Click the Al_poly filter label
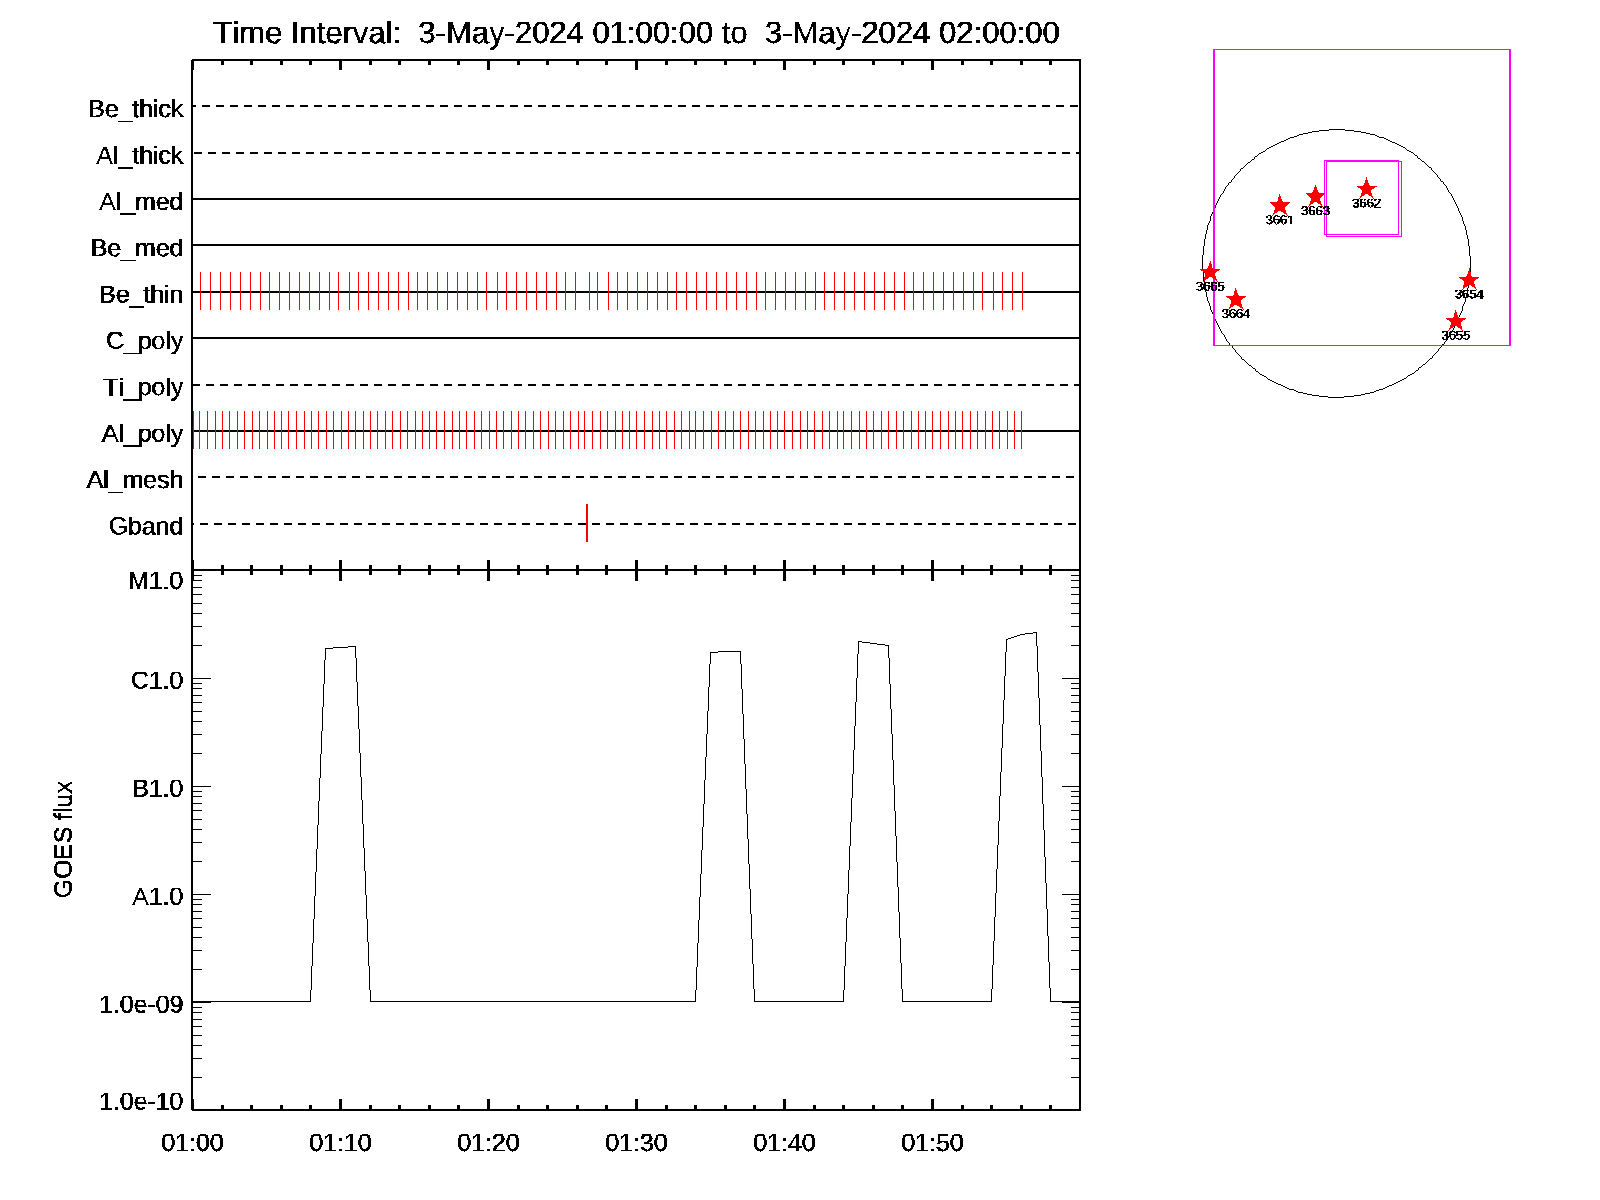1600x1200 pixels. (142, 434)
